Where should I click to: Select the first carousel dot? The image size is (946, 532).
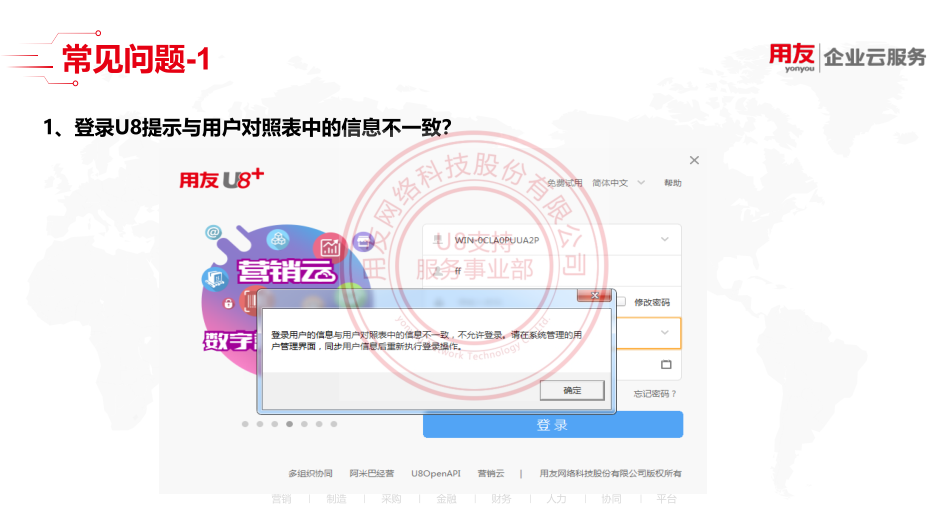pos(245,424)
